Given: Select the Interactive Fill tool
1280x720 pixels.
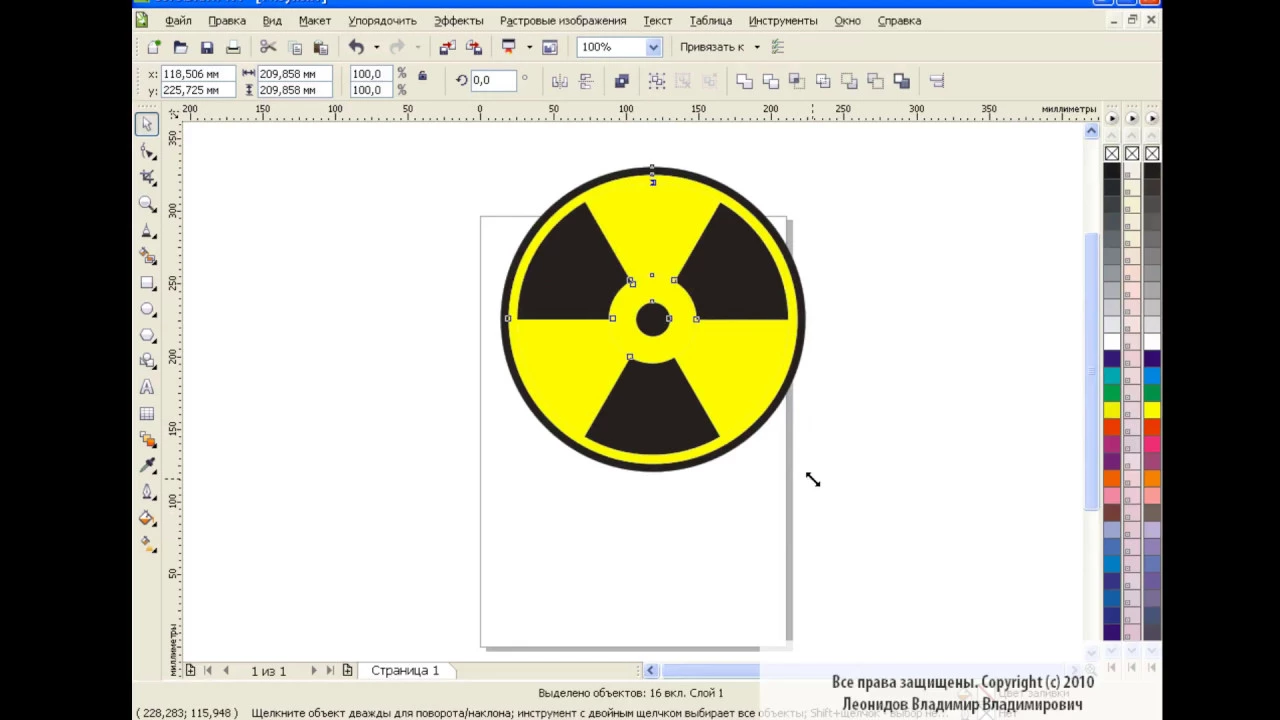Looking at the screenshot, I should tap(148, 544).
